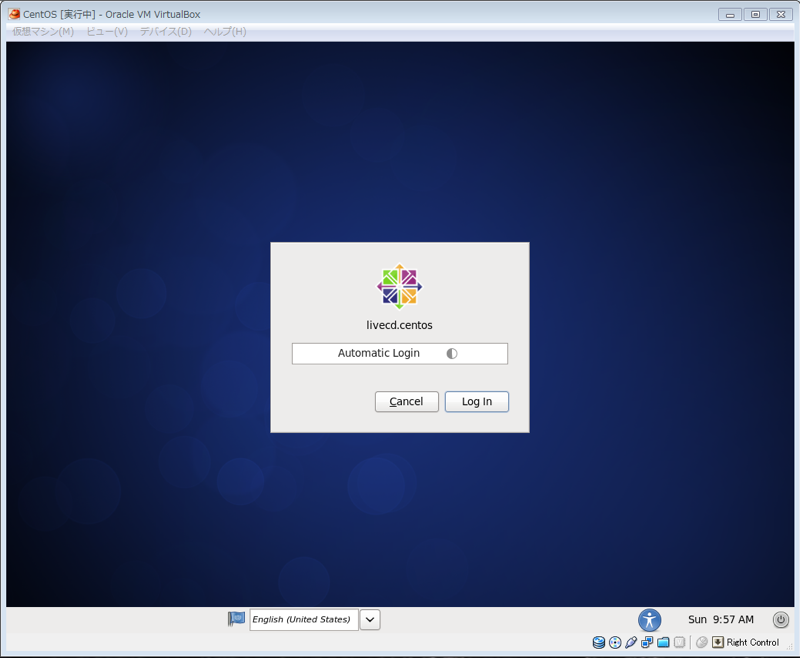The width and height of the screenshot is (800, 658).
Task: Select the Automatic Login user entry
Action: pyautogui.click(x=399, y=353)
